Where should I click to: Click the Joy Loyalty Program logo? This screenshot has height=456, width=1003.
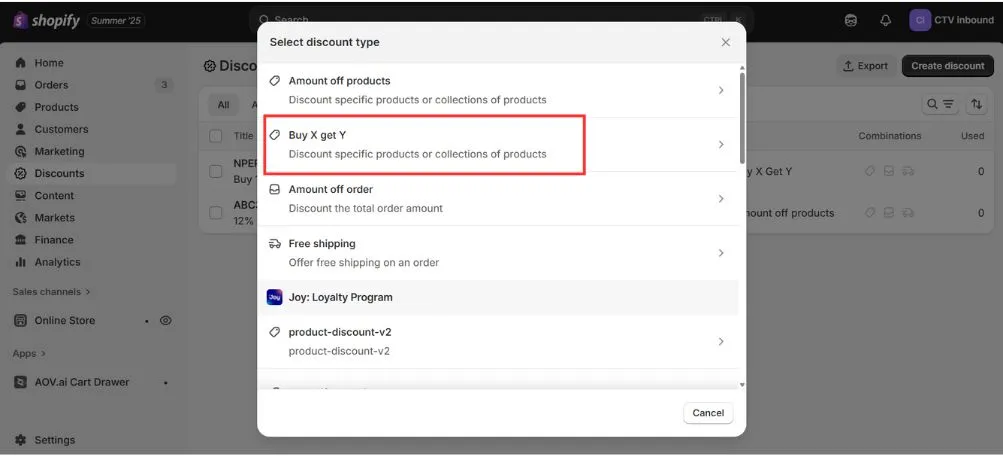(x=275, y=297)
